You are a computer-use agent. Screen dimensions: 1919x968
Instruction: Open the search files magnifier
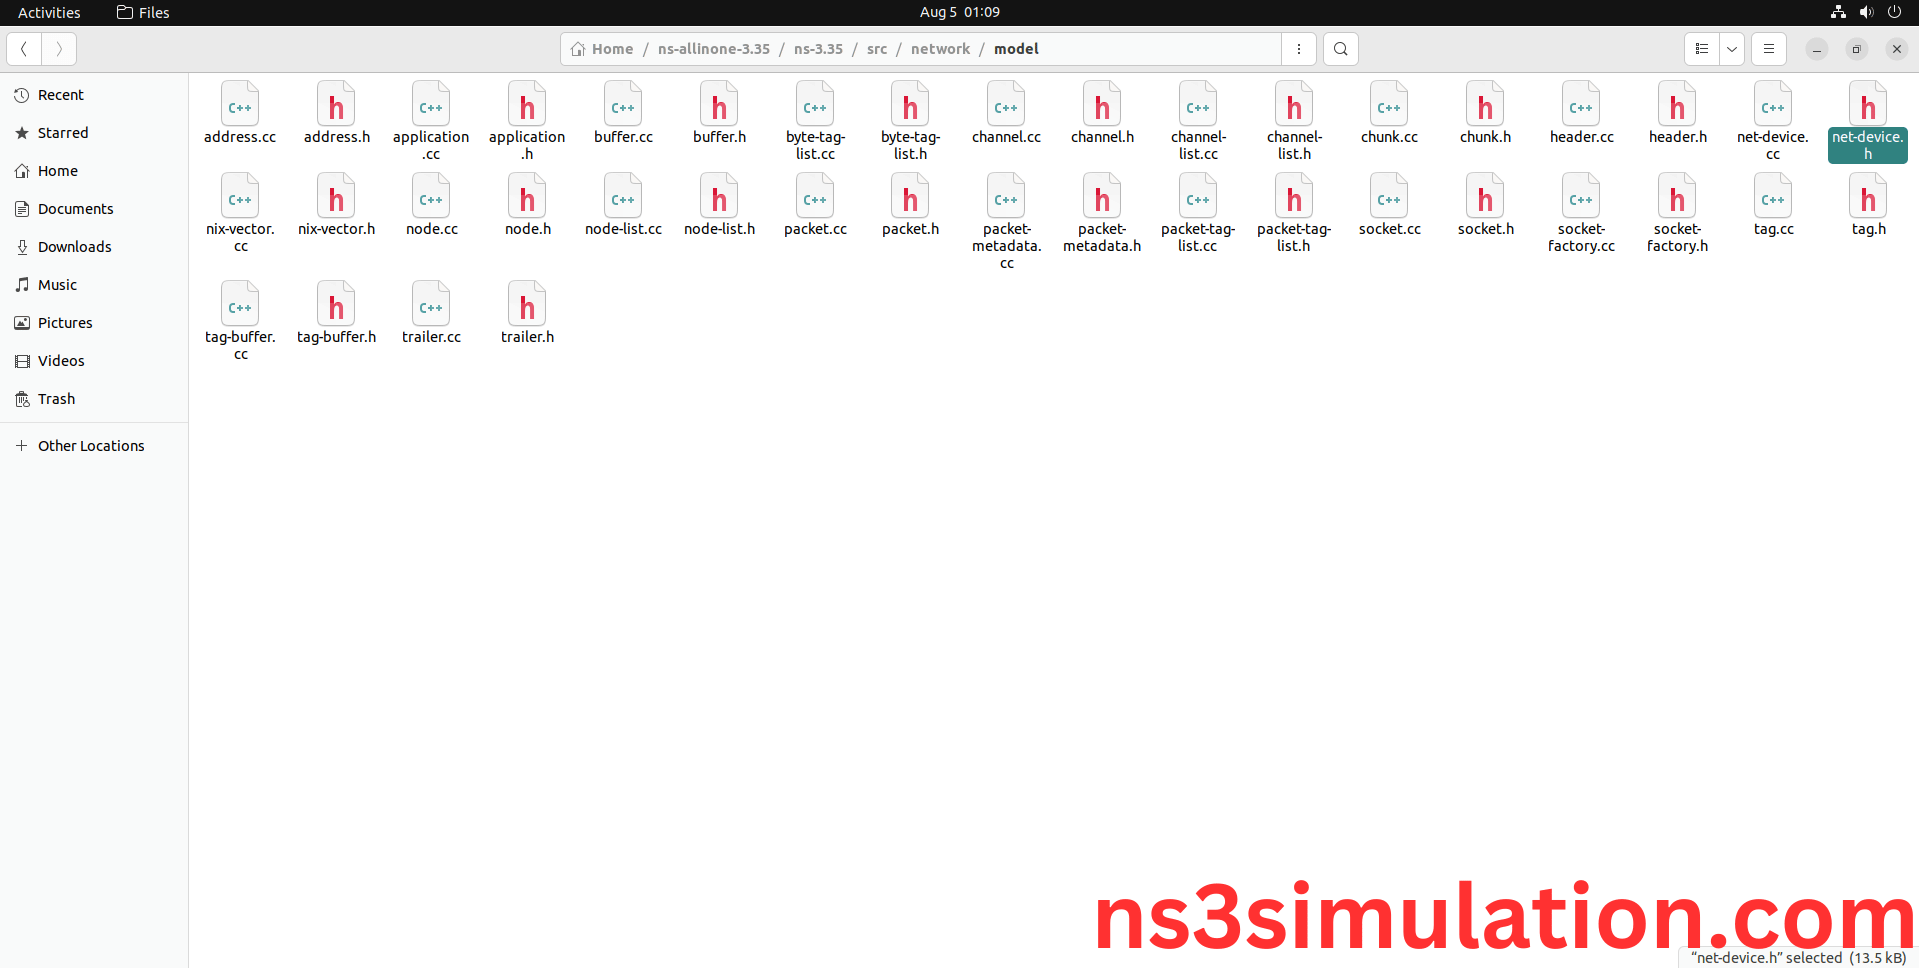point(1340,49)
